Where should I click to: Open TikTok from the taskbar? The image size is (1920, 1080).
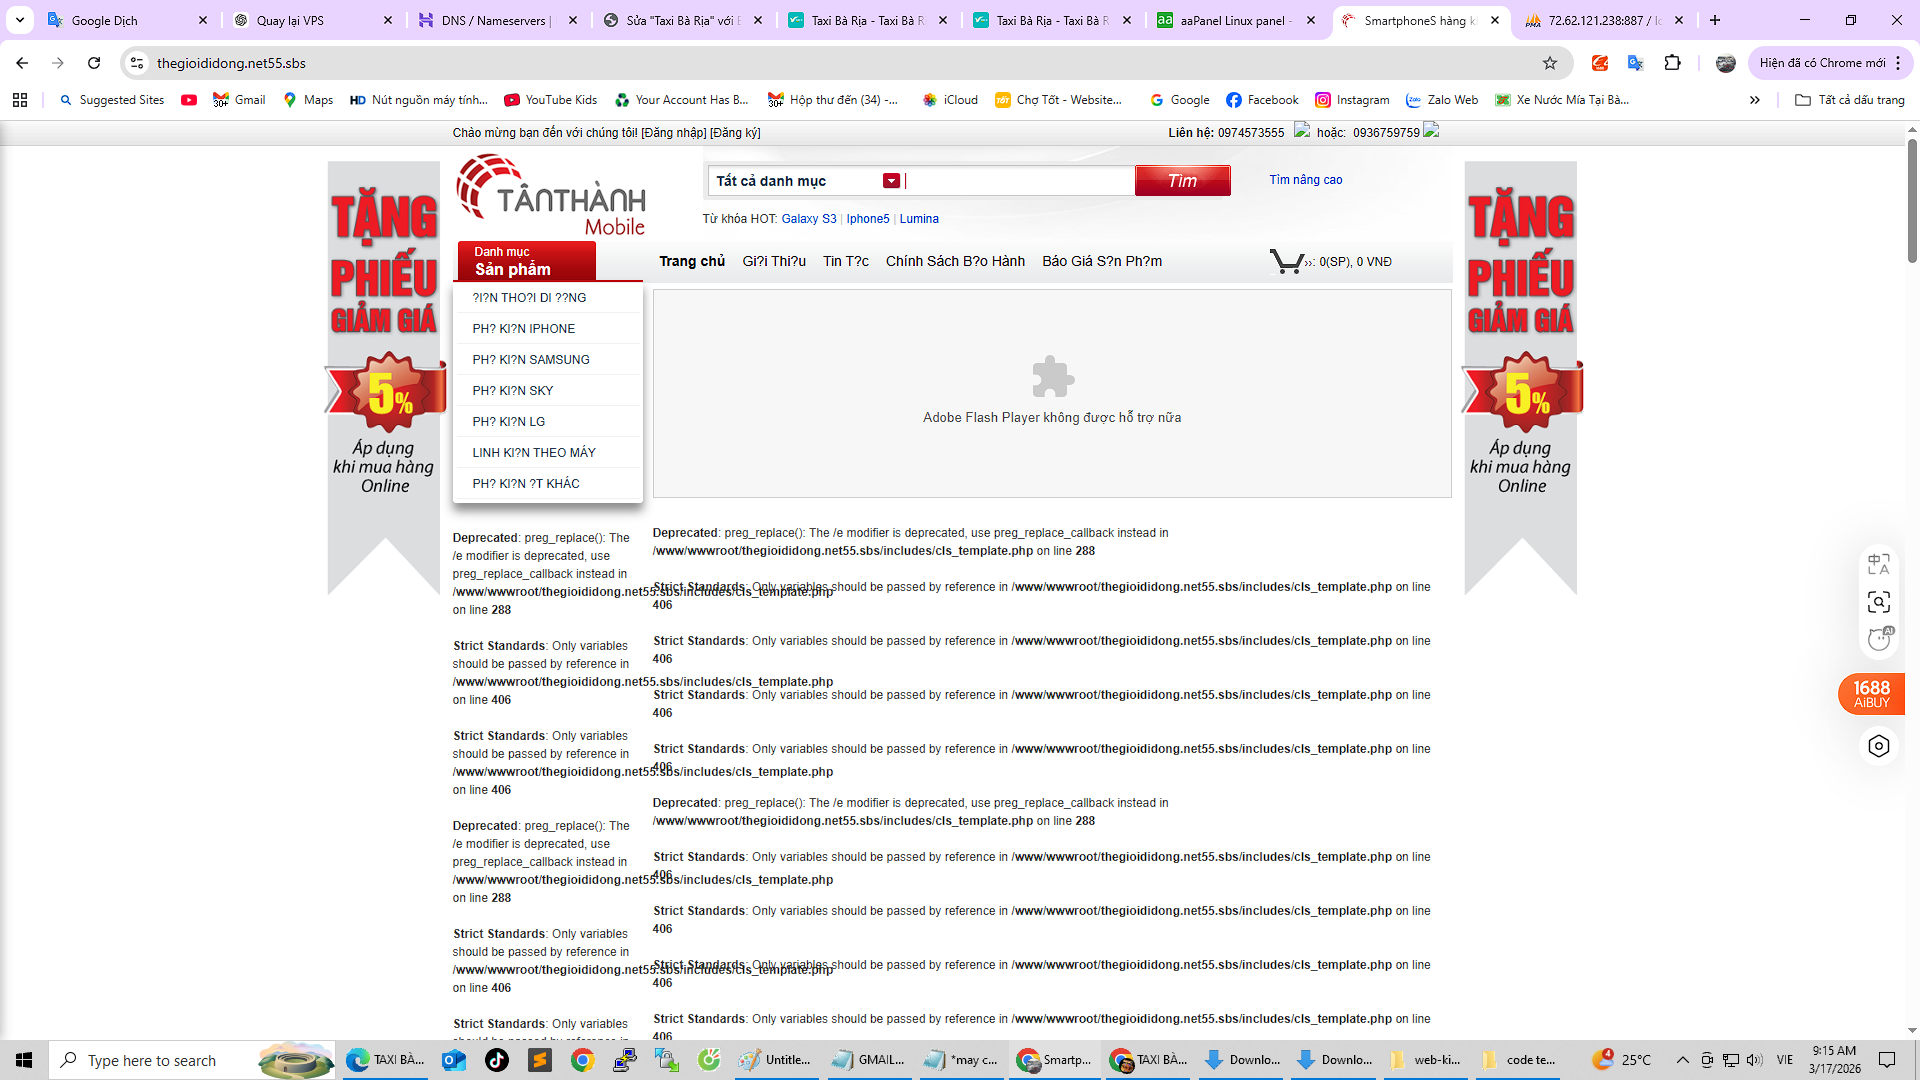pyautogui.click(x=497, y=1060)
